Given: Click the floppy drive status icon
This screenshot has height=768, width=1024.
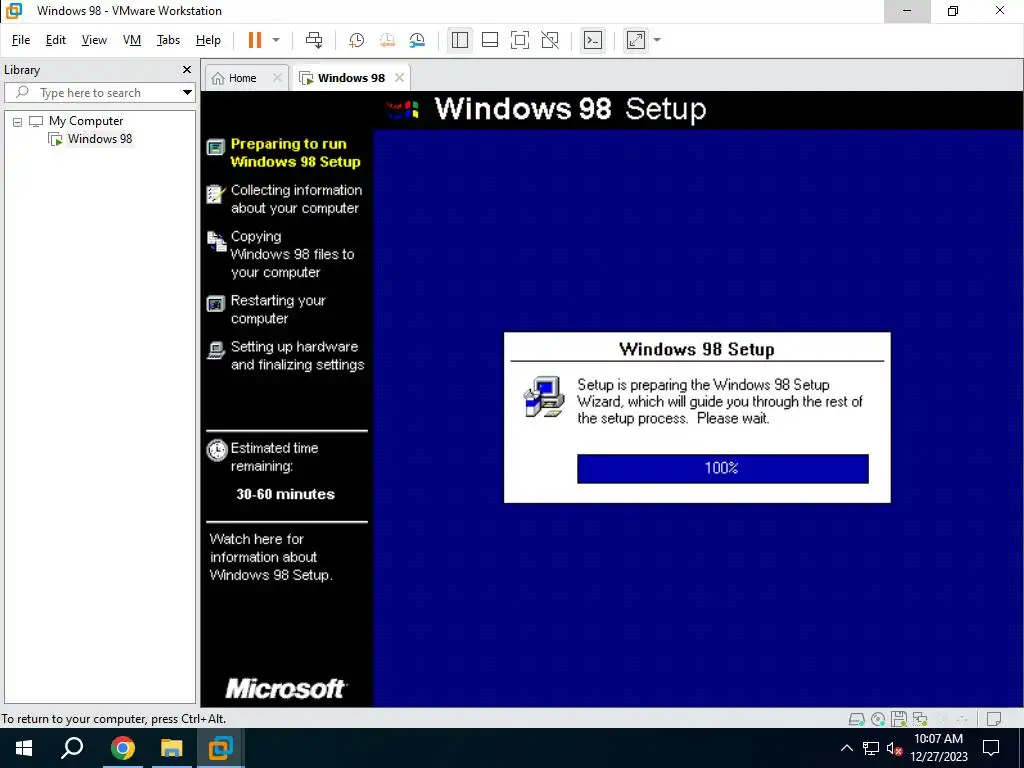Looking at the screenshot, I should tap(899, 719).
